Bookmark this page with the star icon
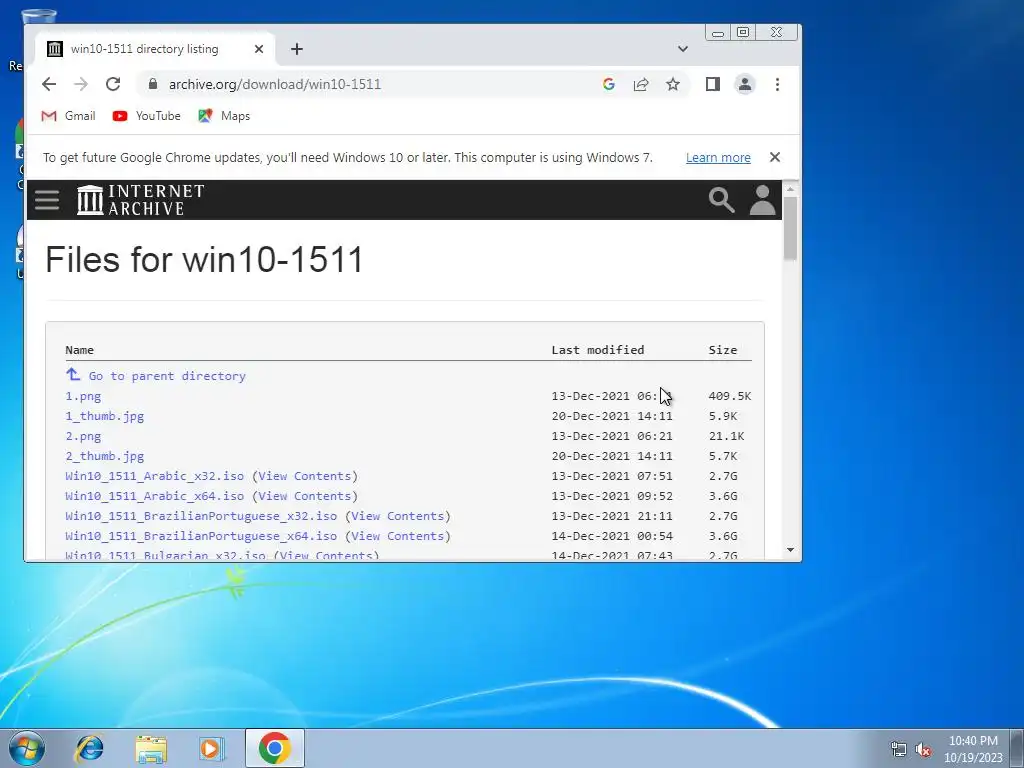The height and width of the screenshot is (768, 1024). pyautogui.click(x=673, y=84)
